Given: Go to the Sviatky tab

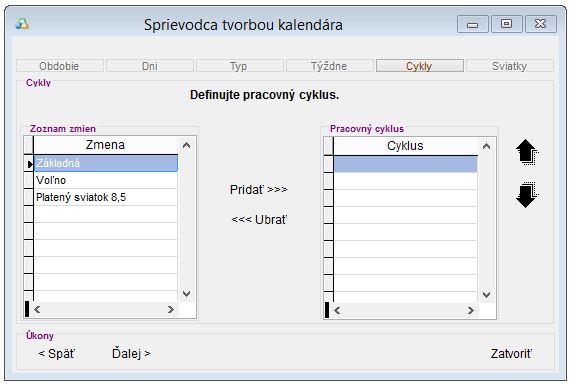Looking at the screenshot, I should coord(510,66).
